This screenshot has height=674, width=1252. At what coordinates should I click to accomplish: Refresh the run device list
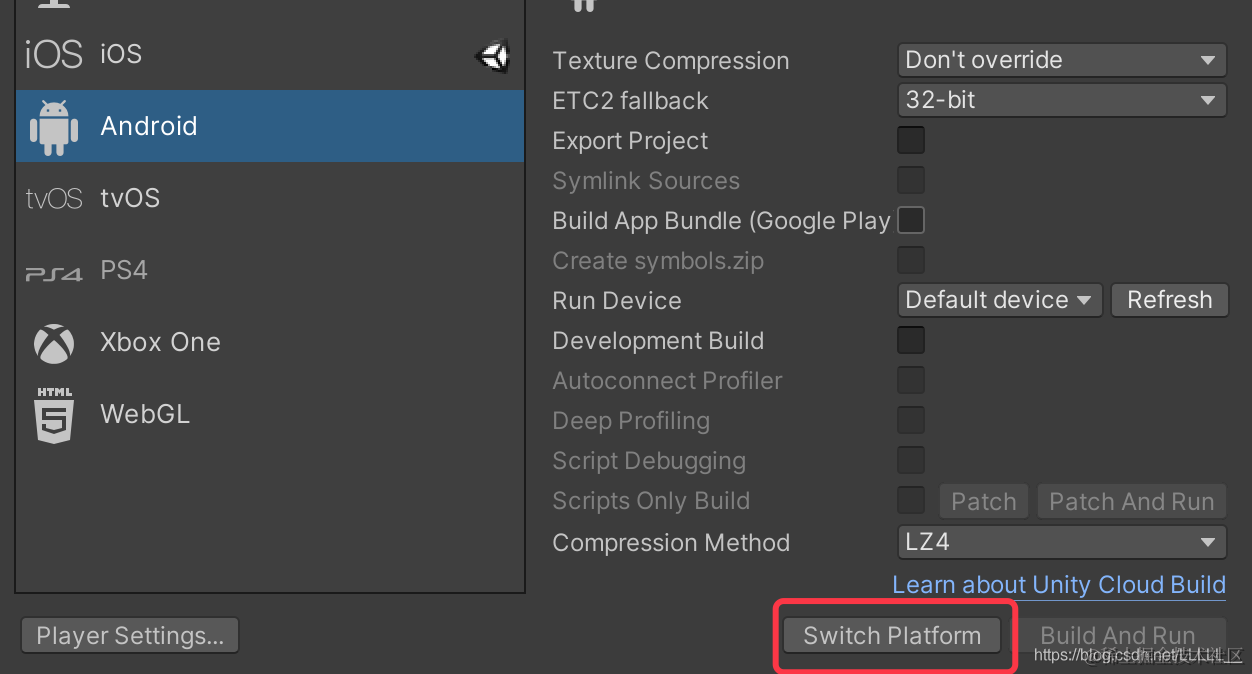pos(1169,300)
